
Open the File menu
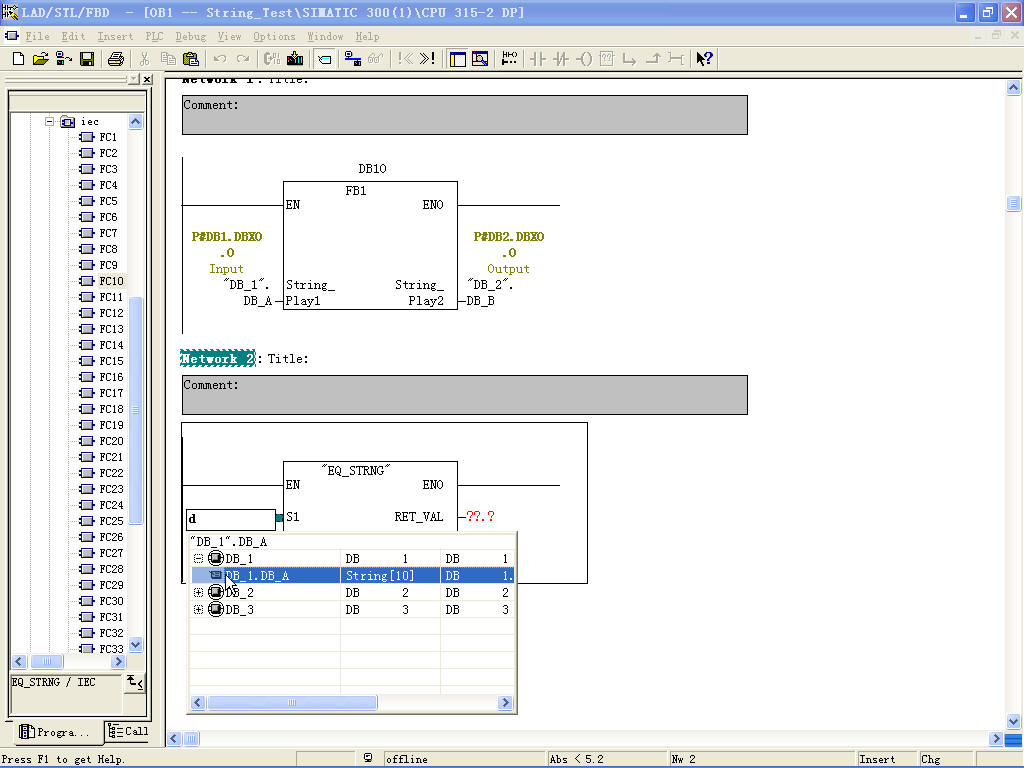(37, 37)
